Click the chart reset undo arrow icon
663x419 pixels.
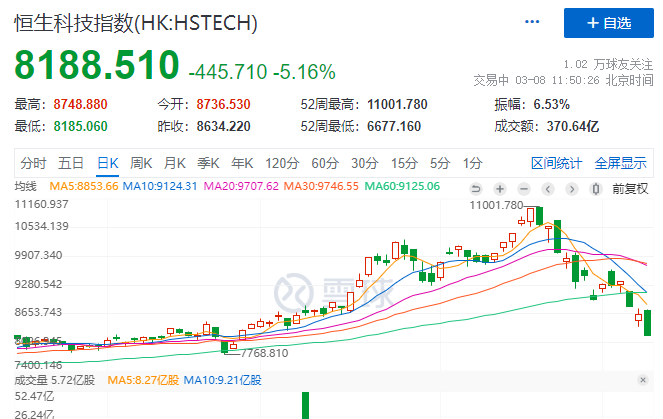click(476, 189)
